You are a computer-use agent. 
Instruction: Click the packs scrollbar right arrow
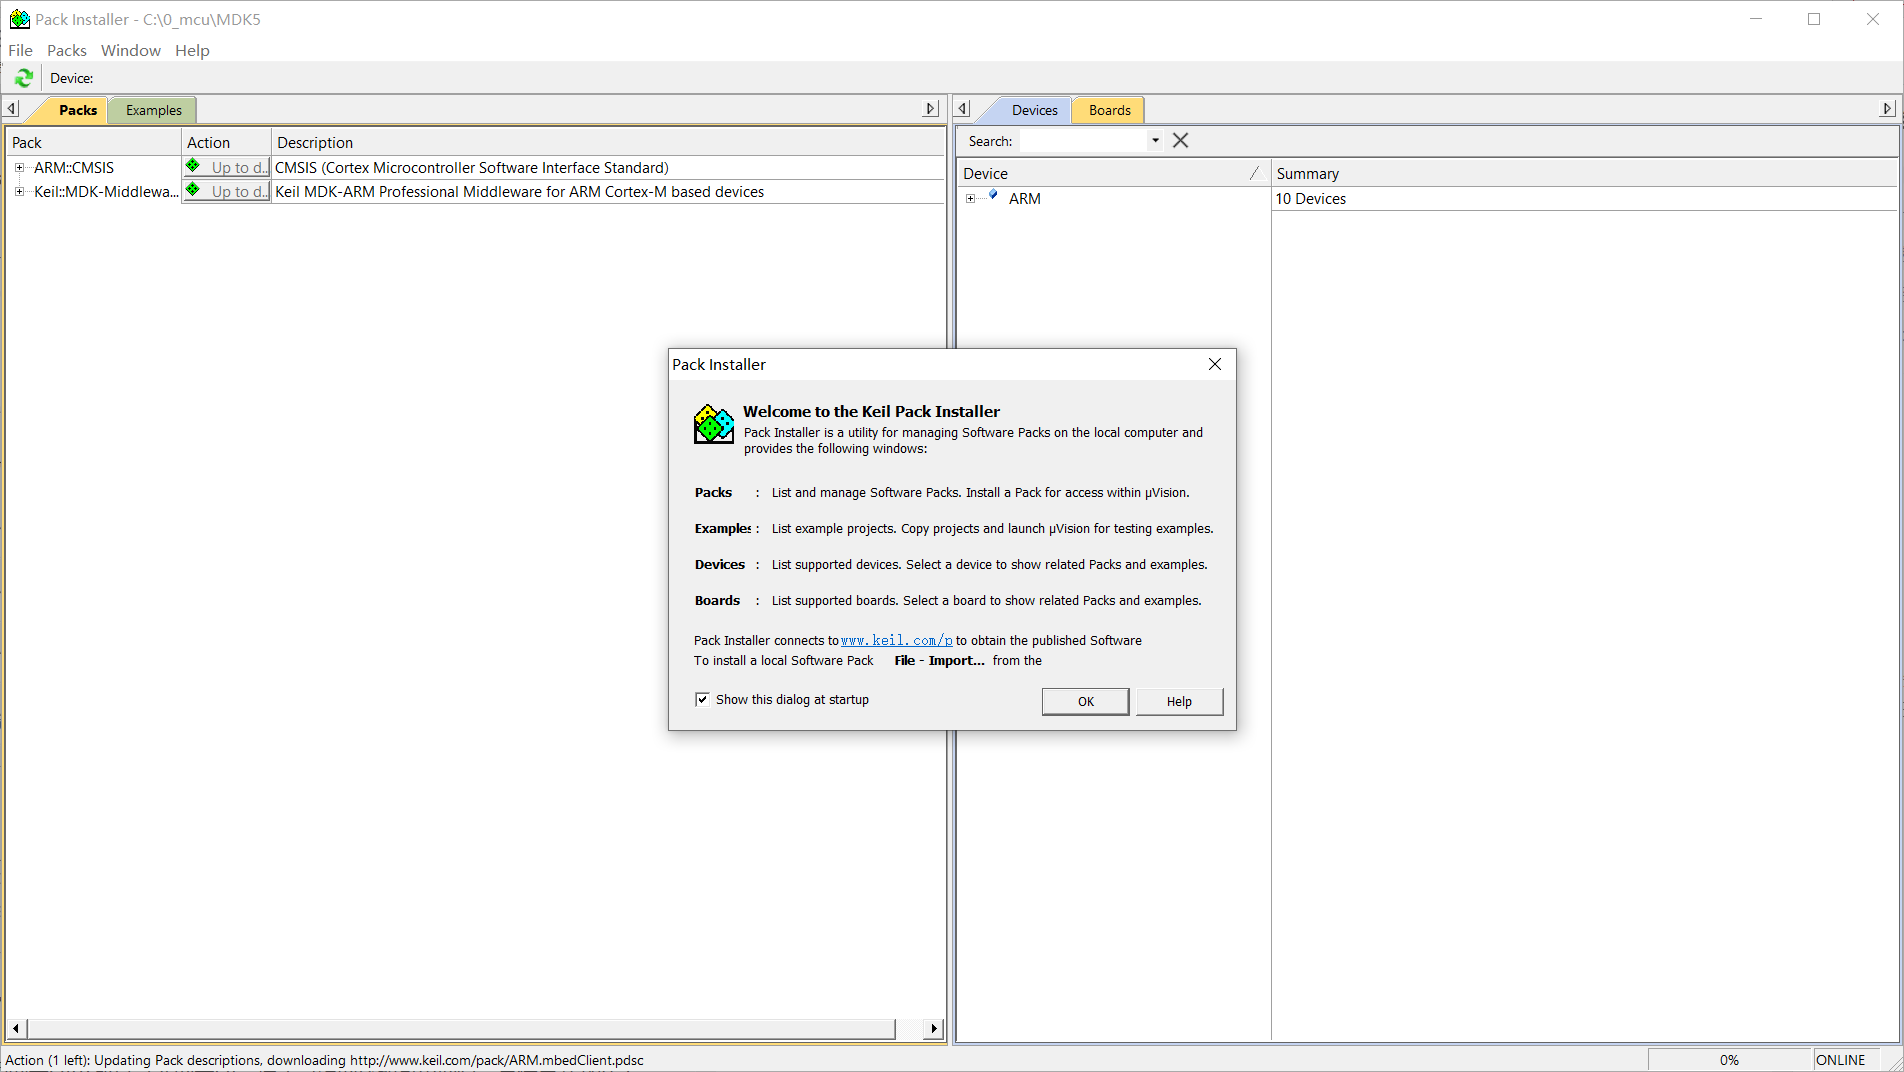[x=935, y=1029]
